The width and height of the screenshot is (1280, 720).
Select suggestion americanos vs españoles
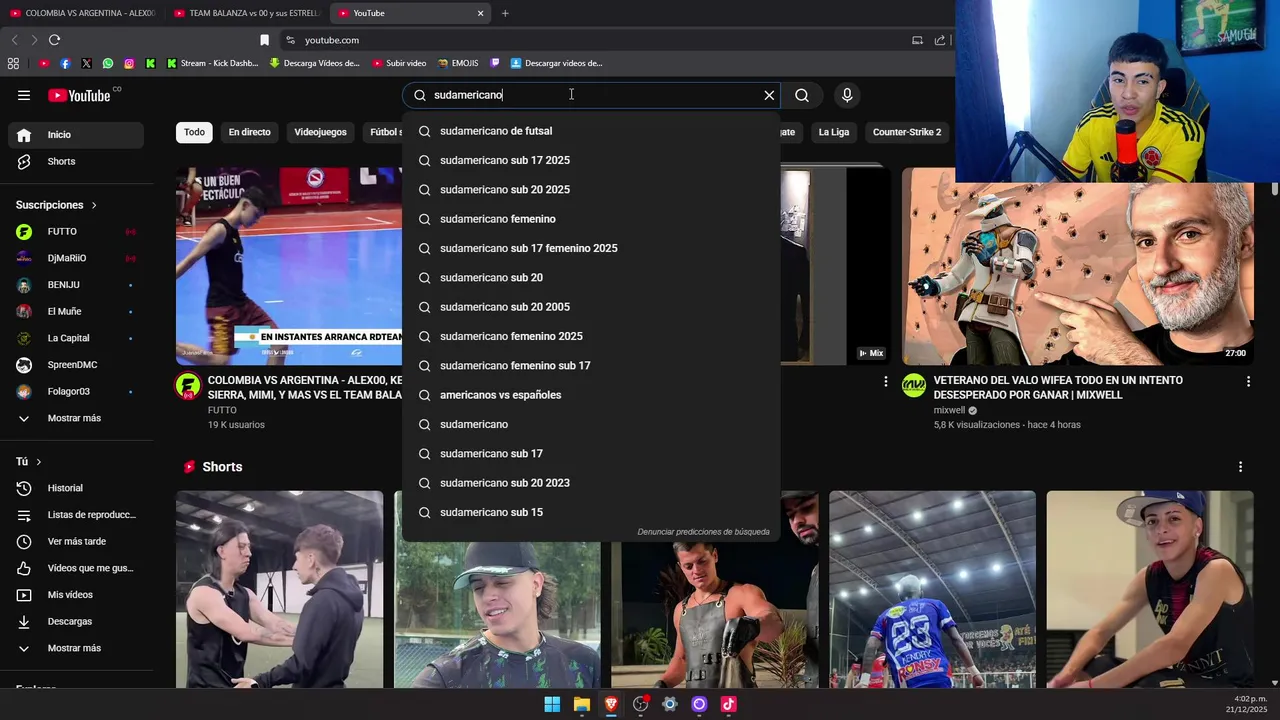(591, 395)
